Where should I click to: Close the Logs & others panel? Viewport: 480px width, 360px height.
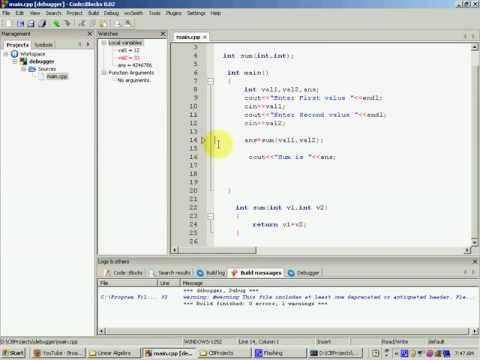tap(475, 261)
